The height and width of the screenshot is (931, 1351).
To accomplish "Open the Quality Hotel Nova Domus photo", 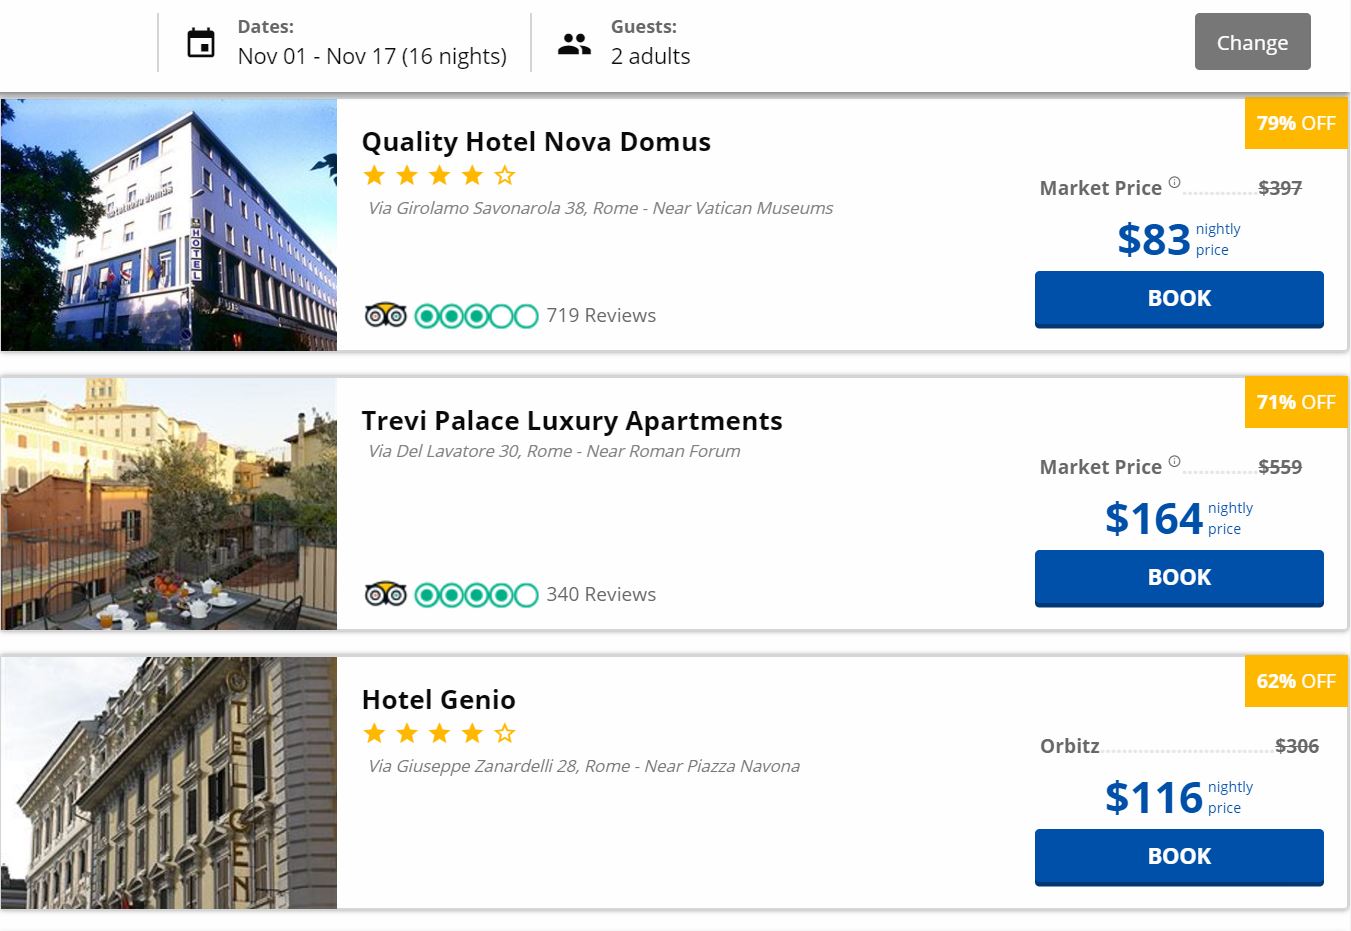I will [x=169, y=225].
